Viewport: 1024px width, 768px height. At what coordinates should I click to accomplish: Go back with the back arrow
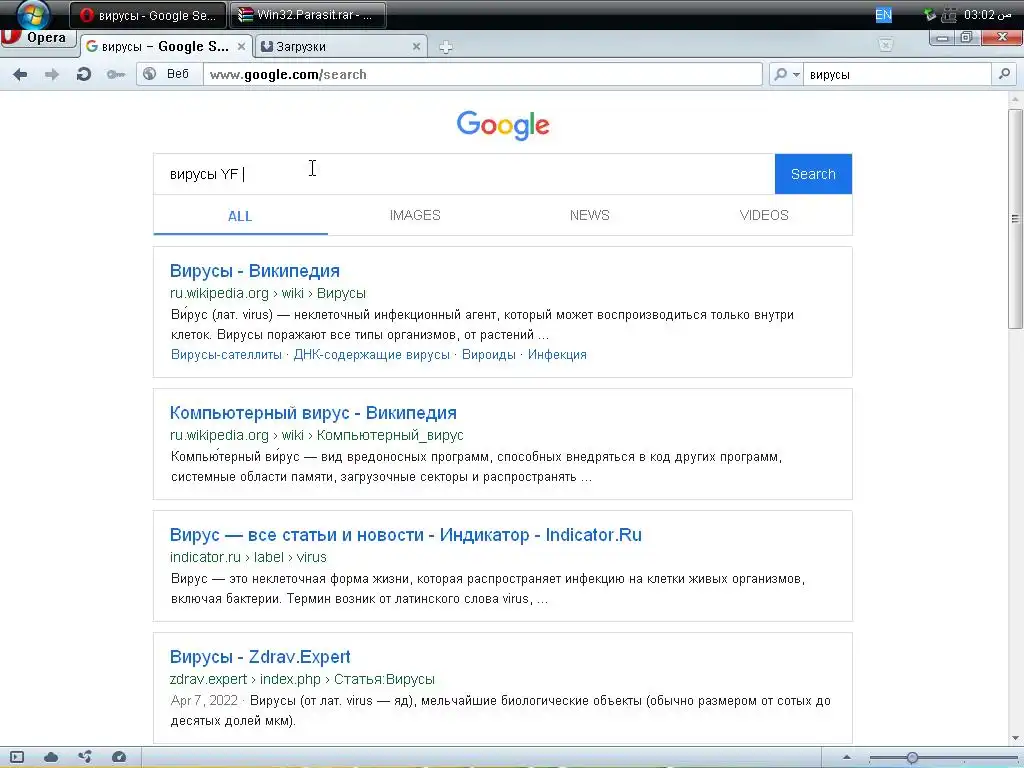(x=20, y=74)
